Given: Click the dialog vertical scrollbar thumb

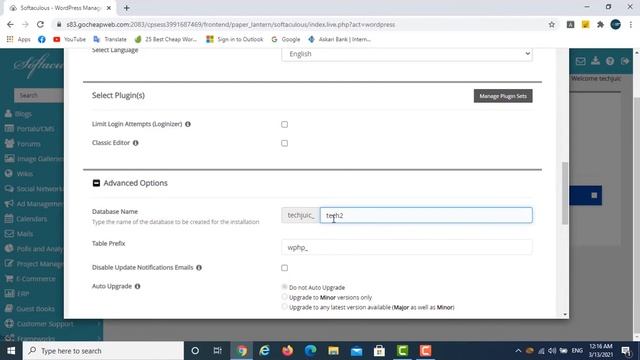Looking at the screenshot, I should 565,193.
